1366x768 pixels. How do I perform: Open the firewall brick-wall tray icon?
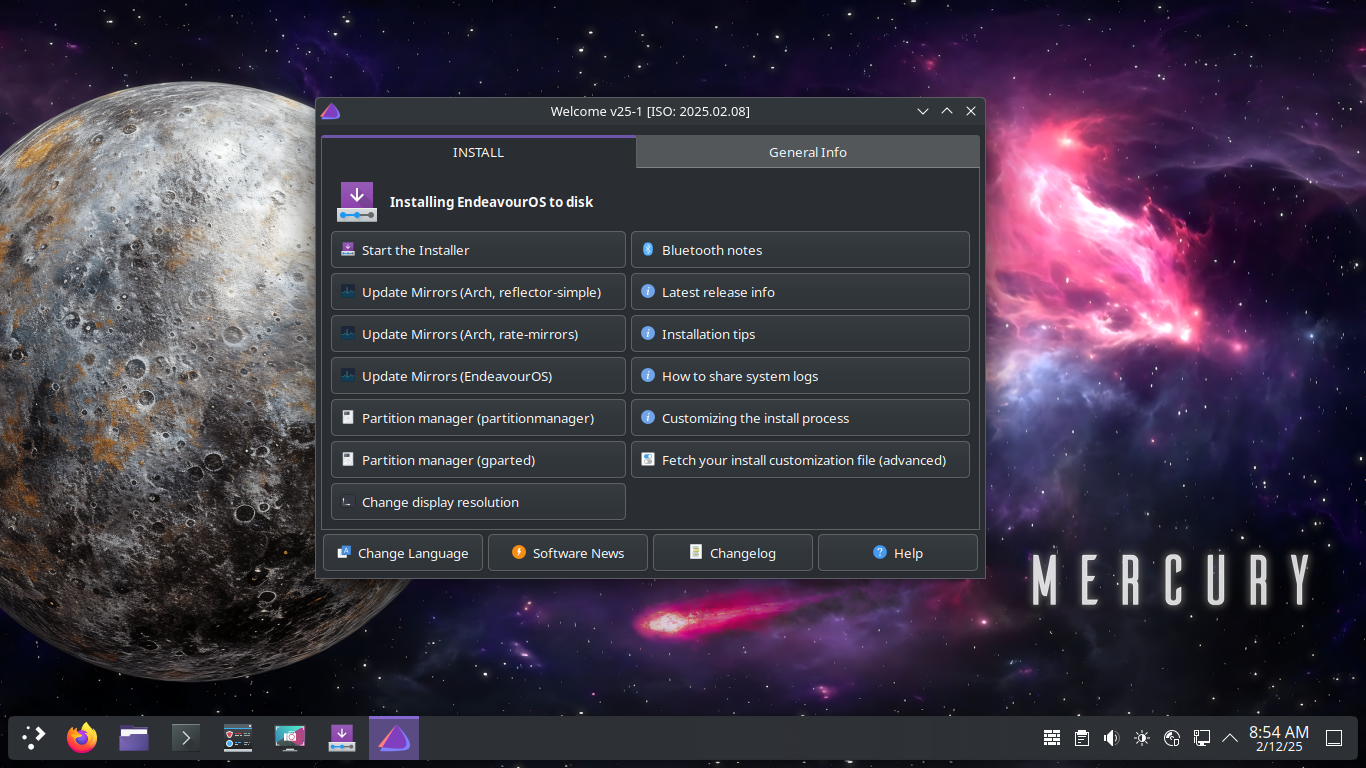tap(1052, 738)
